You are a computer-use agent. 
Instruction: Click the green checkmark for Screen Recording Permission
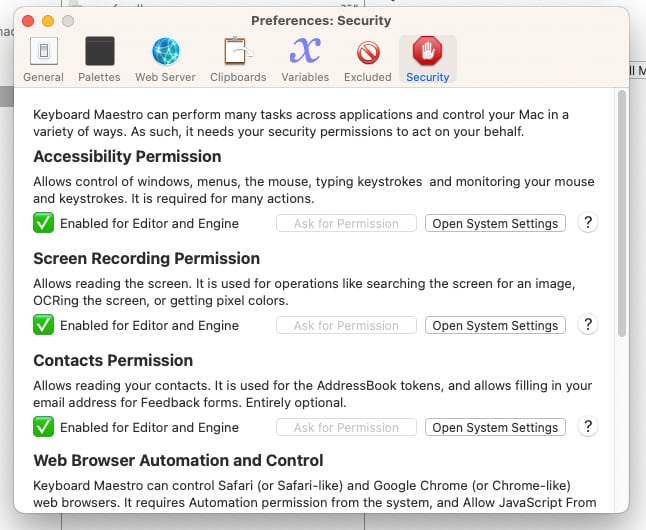pyautogui.click(x=44, y=325)
